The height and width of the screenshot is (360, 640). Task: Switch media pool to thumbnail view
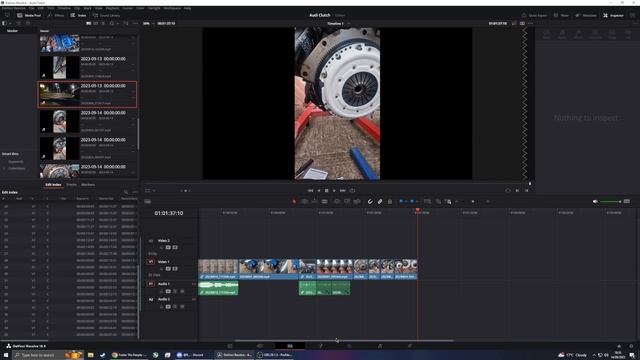(96, 23)
